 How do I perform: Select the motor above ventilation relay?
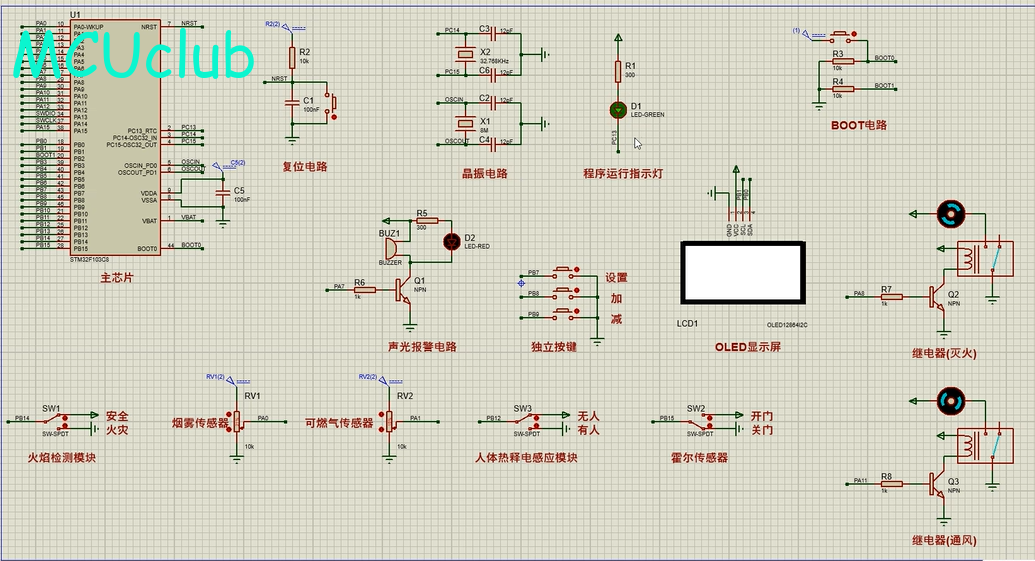(951, 401)
